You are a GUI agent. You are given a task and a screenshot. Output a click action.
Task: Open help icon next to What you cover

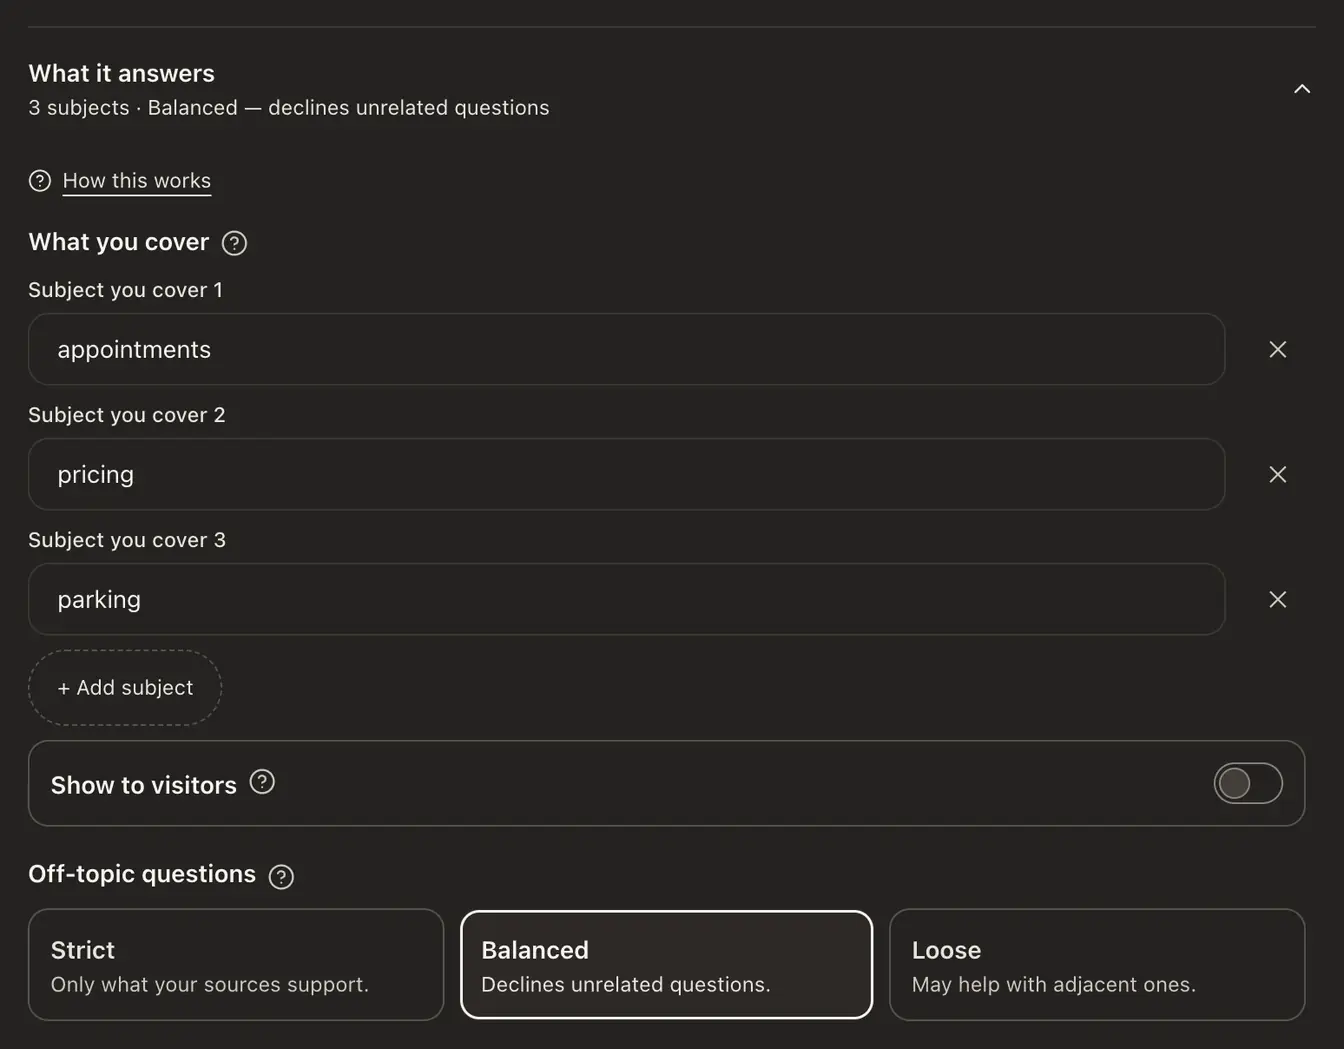pyautogui.click(x=234, y=243)
